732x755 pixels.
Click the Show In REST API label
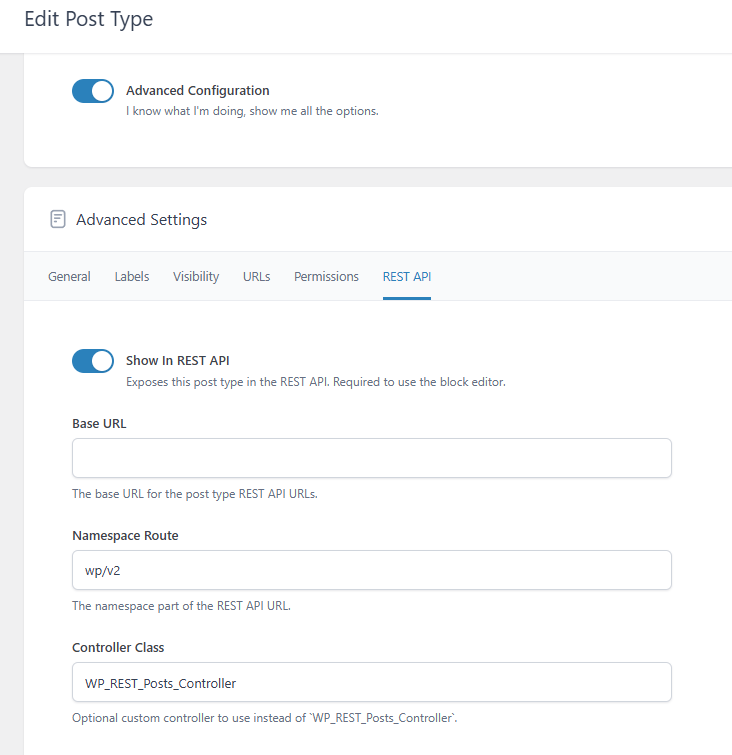pyautogui.click(x=178, y=361)
